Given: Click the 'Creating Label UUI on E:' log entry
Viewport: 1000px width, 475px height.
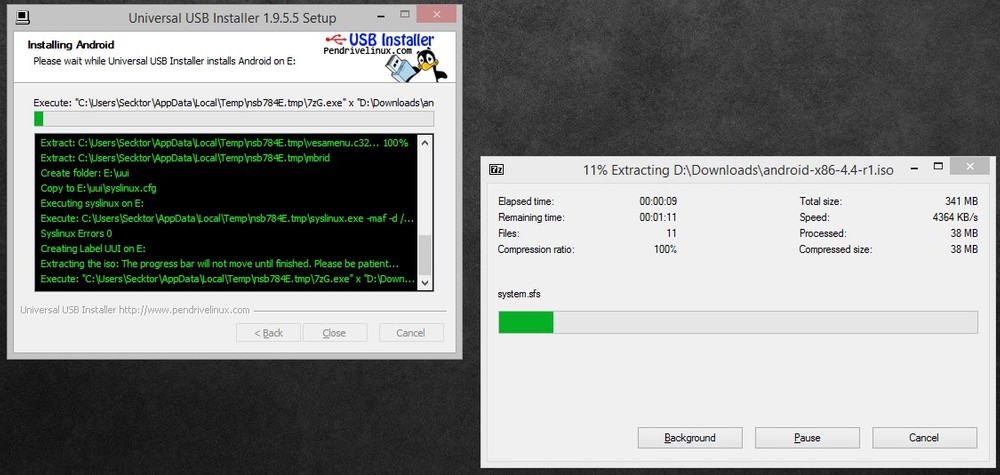Looking at the screenshot, I should (x=94, y=248).
